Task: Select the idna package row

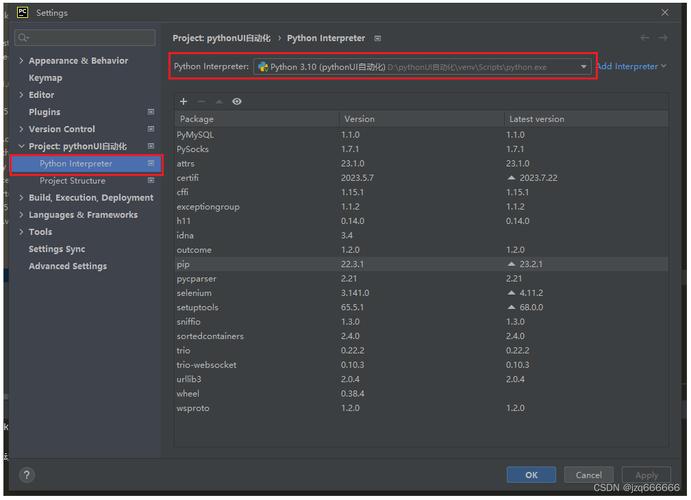Action: pyautogui.click(x=421, y=236)
